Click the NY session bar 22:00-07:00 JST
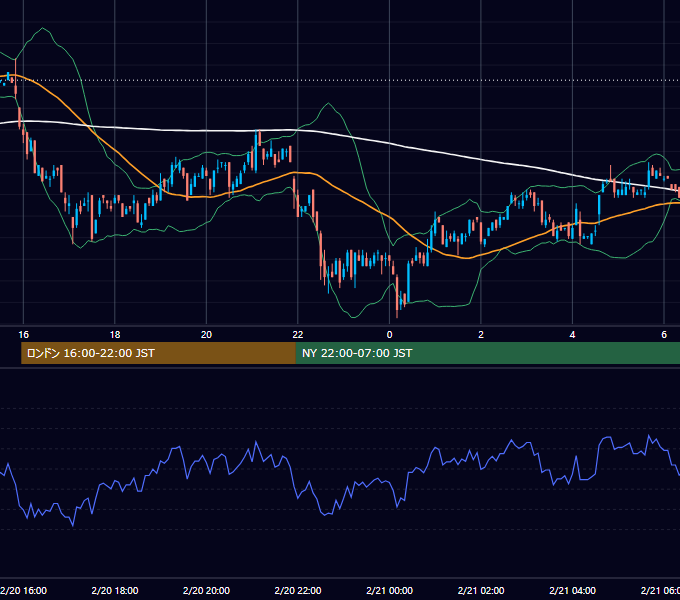This screenshot has width=680, height=600. click(488, 353)
